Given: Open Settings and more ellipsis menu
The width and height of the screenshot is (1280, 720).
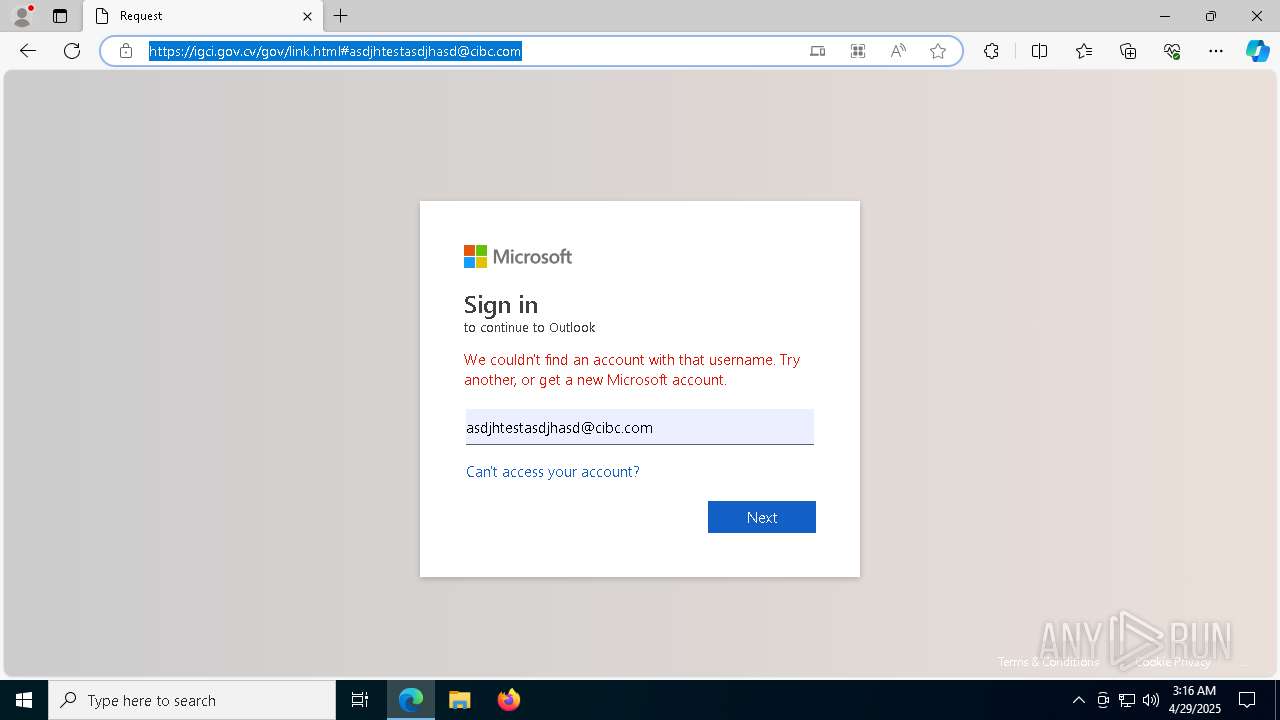Looking at the screenshot, I should tap(1216, 51).
